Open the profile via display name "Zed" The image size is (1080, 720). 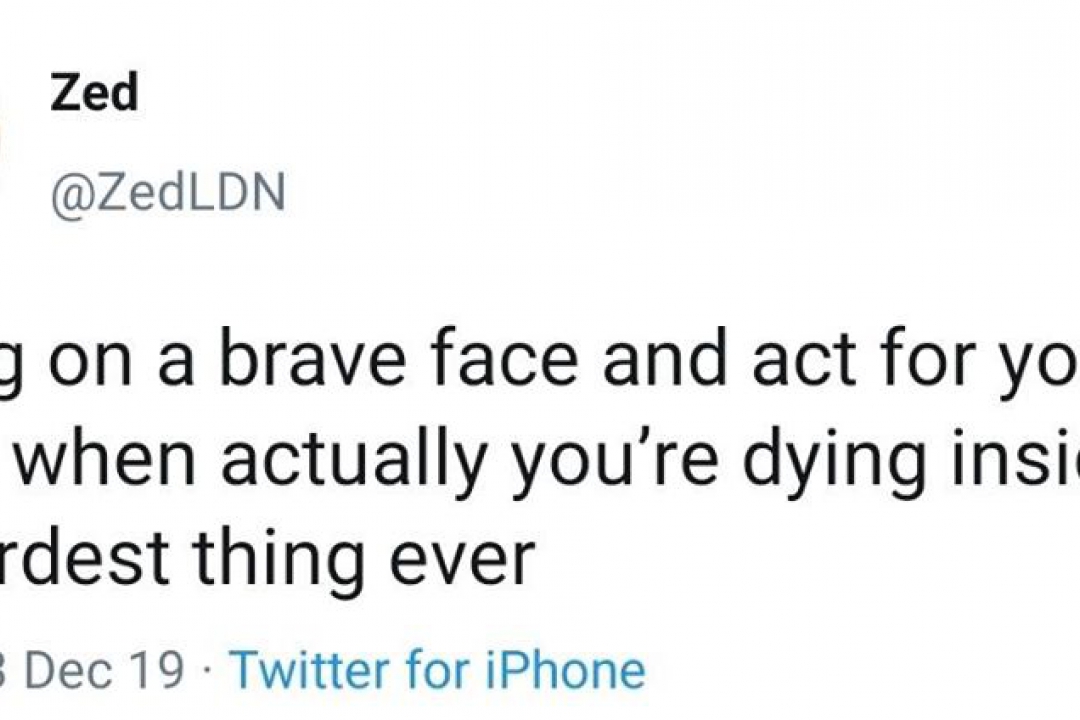(x=93, y=95)
